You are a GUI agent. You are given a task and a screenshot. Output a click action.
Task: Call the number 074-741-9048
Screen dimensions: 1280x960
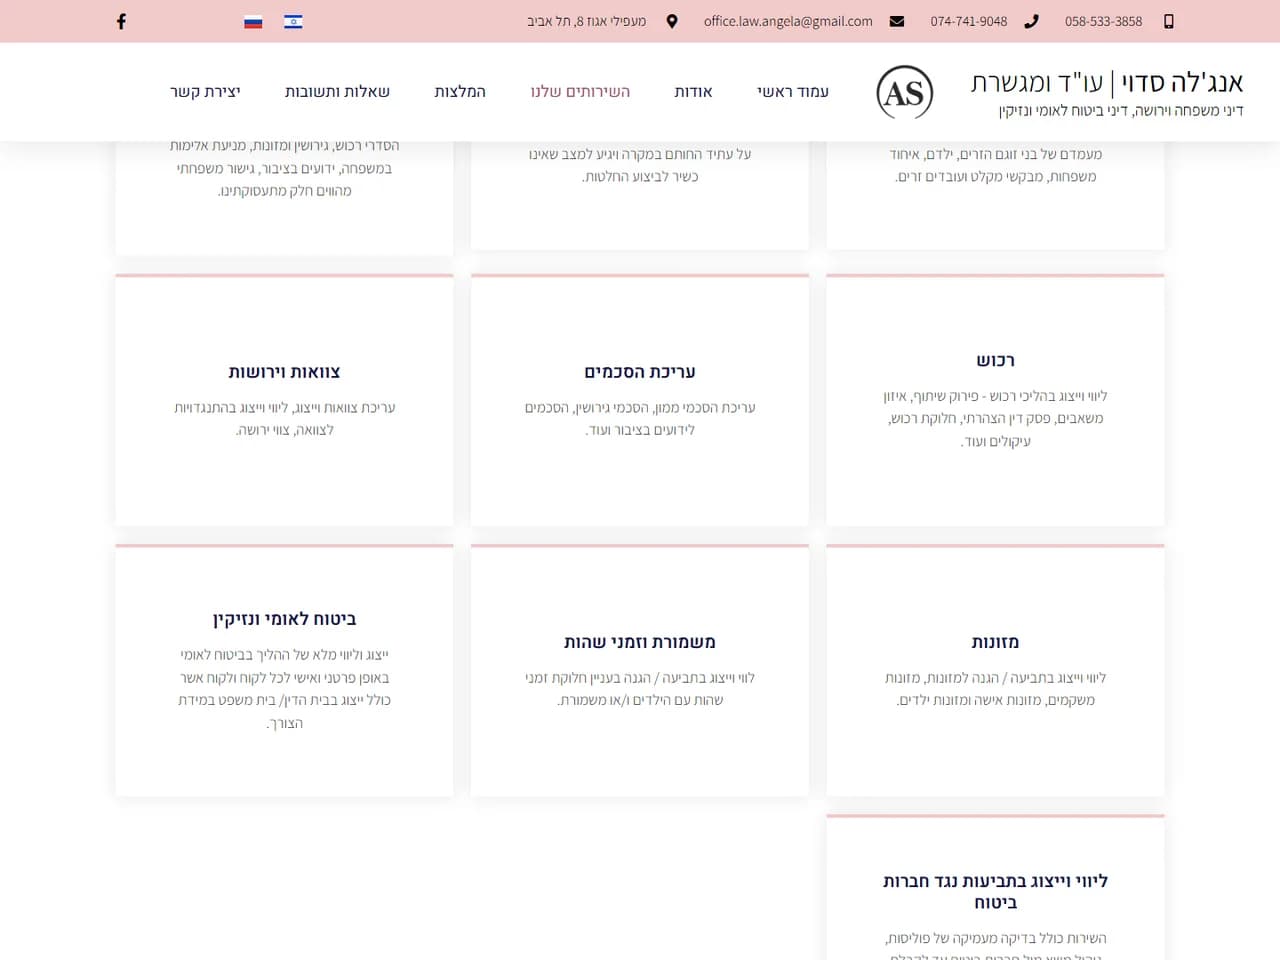(x=969, y=21)
